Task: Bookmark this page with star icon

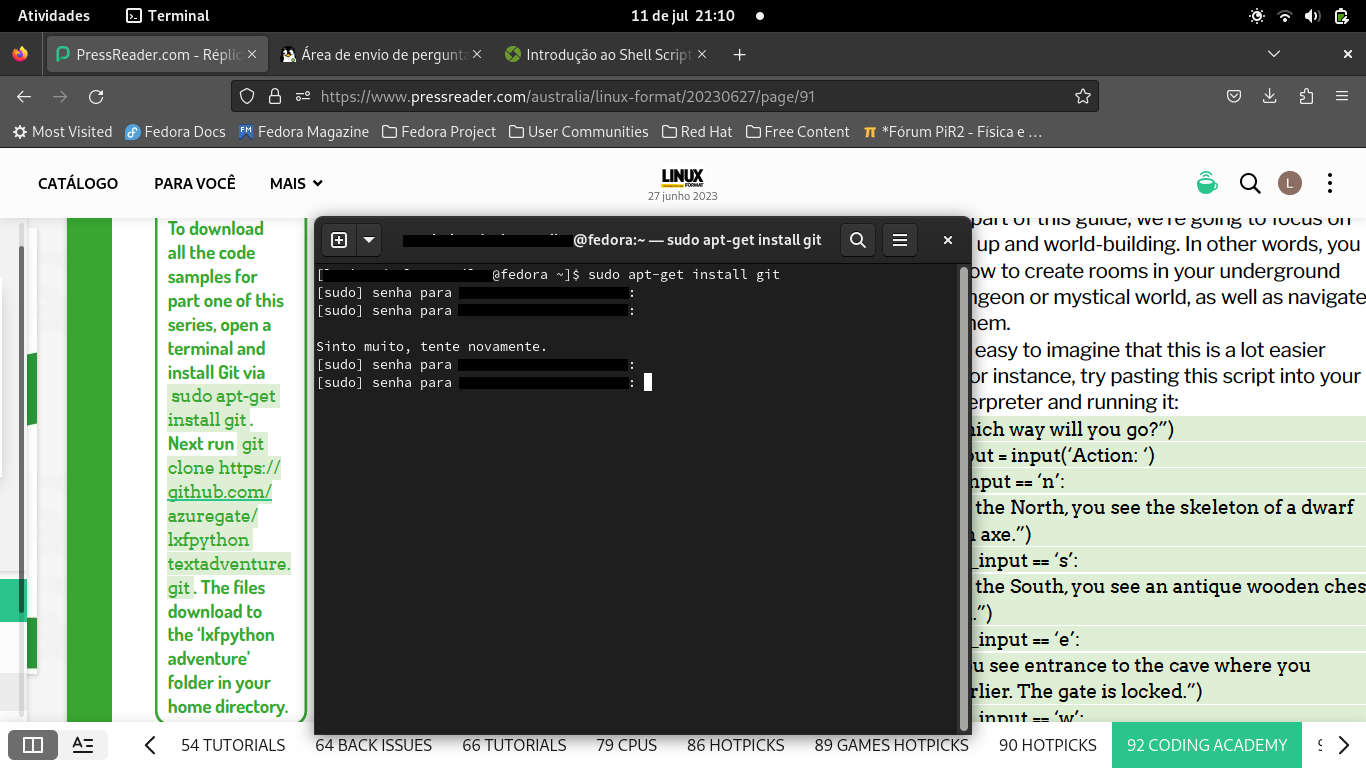Action: [1082, 97]
